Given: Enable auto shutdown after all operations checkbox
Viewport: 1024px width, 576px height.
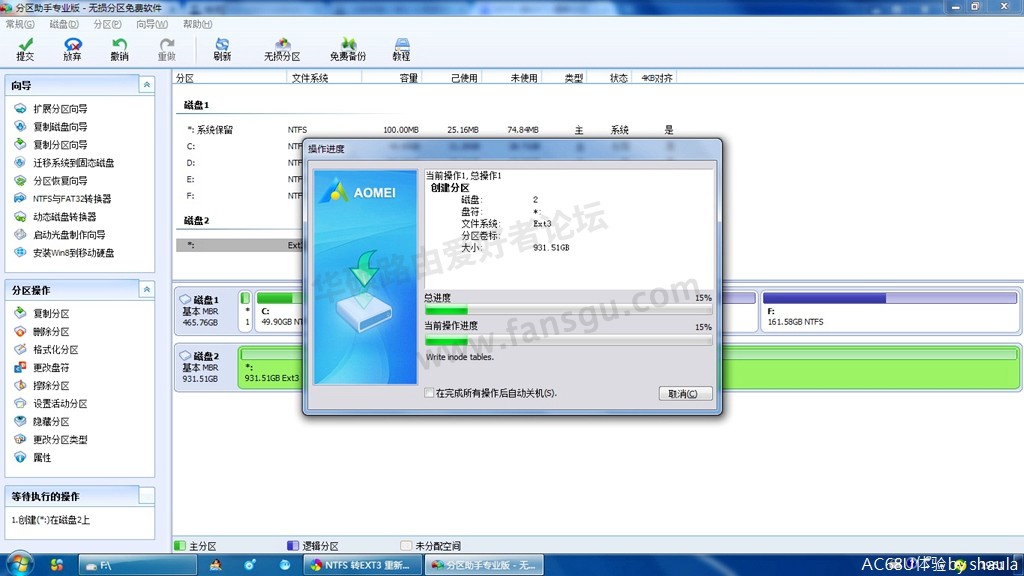Looking at the screenshot, I should [x=429, y=393].
